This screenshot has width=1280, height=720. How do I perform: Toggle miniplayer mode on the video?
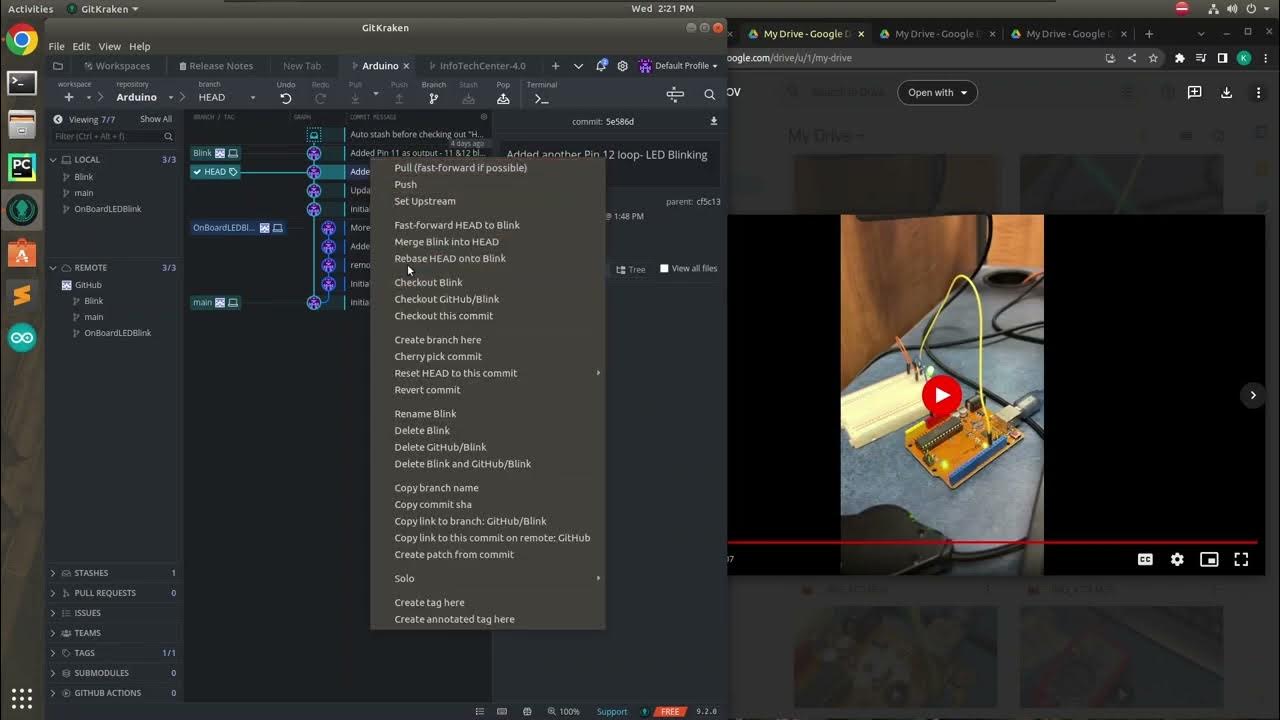1209,560
